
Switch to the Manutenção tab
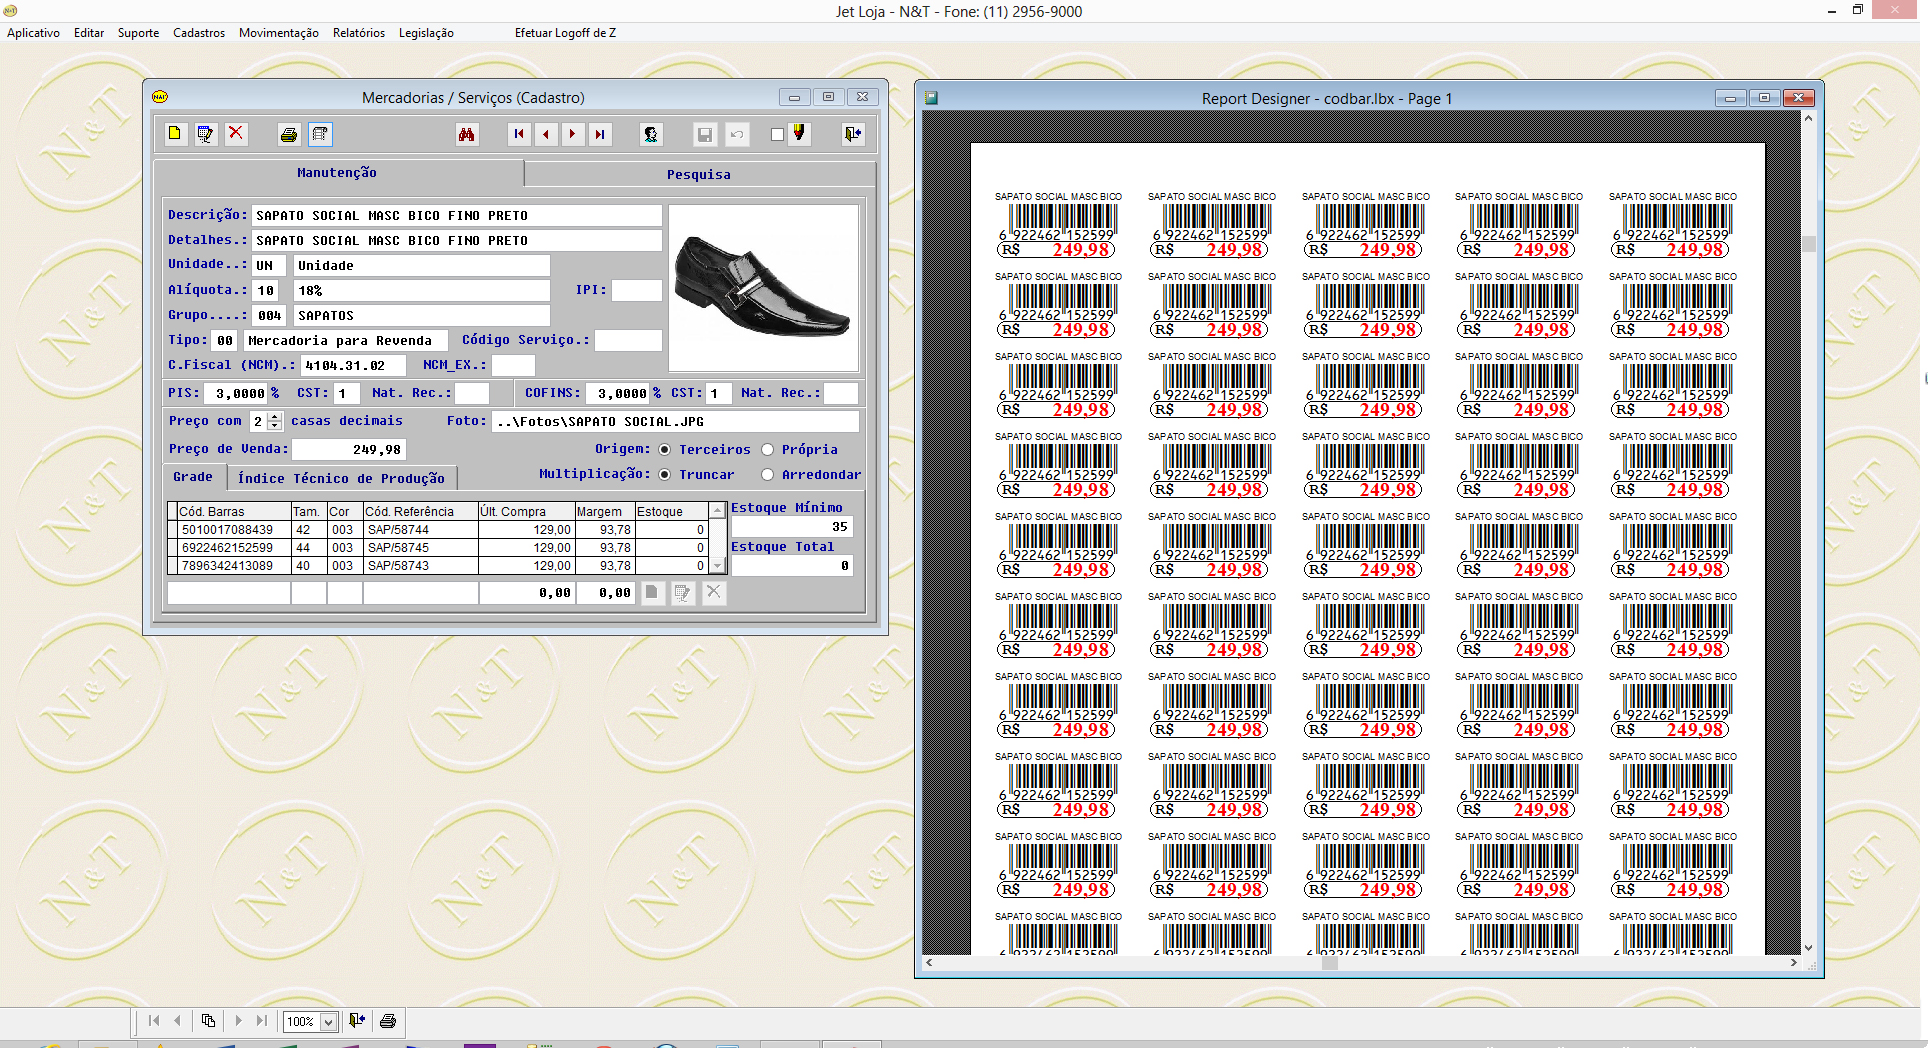pyautogui.click(x=337, y=173)
